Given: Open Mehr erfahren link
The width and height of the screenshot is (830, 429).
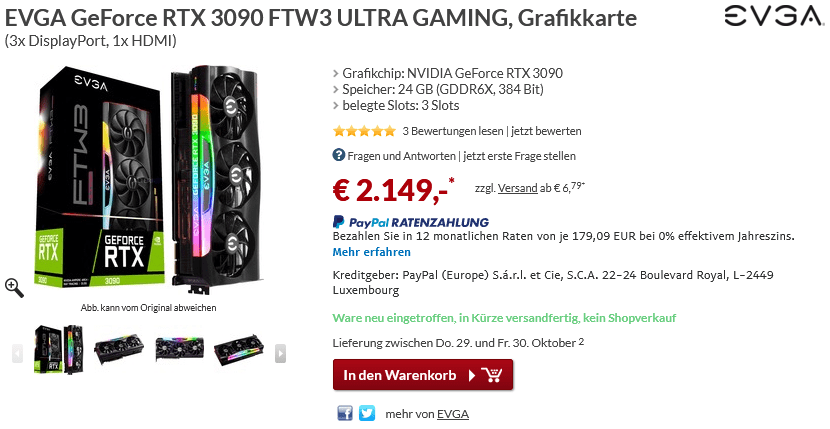Looking at the screenshot, I should pyautogui.click(x=372, y=252).
